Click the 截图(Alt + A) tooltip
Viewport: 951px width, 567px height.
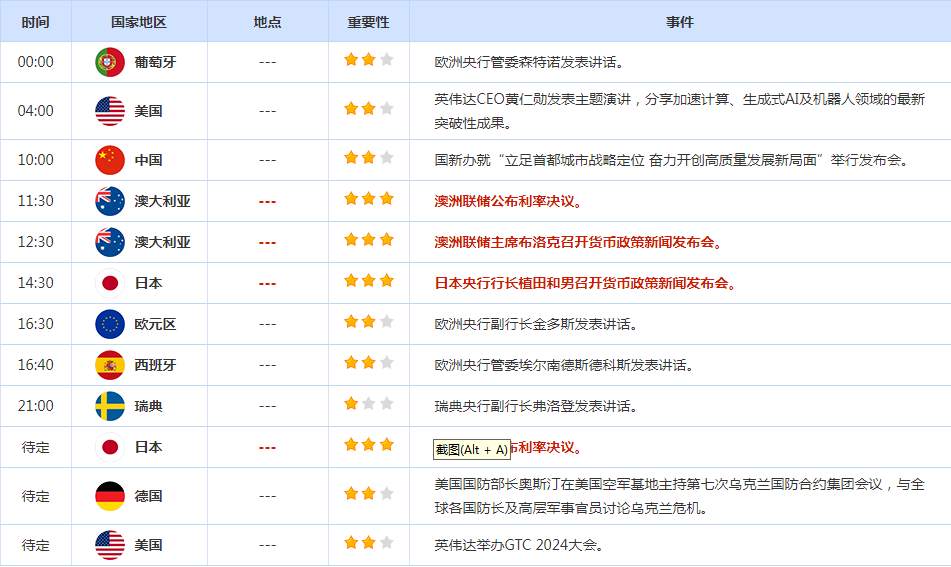pos(471,449)
